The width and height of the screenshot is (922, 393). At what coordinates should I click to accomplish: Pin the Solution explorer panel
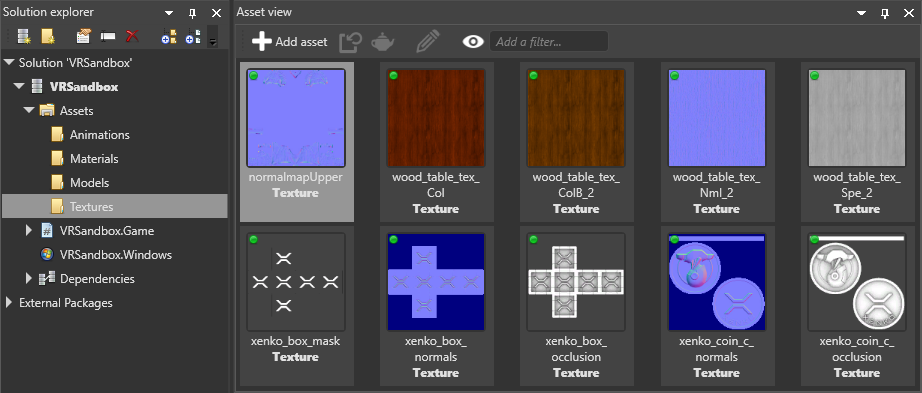[x=192, y=13]
